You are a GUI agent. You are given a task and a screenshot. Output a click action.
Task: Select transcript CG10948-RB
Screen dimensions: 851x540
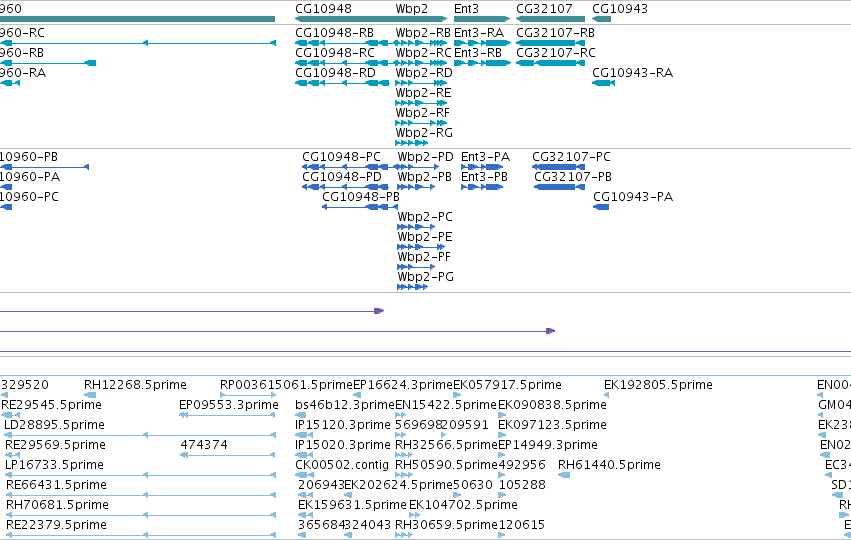334,33
